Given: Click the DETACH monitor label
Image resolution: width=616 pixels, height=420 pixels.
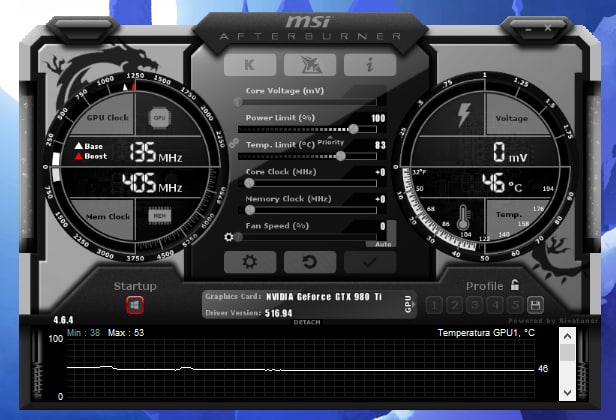Looking at the screenshot, I should pyautogui.click(x=307, y=322).
